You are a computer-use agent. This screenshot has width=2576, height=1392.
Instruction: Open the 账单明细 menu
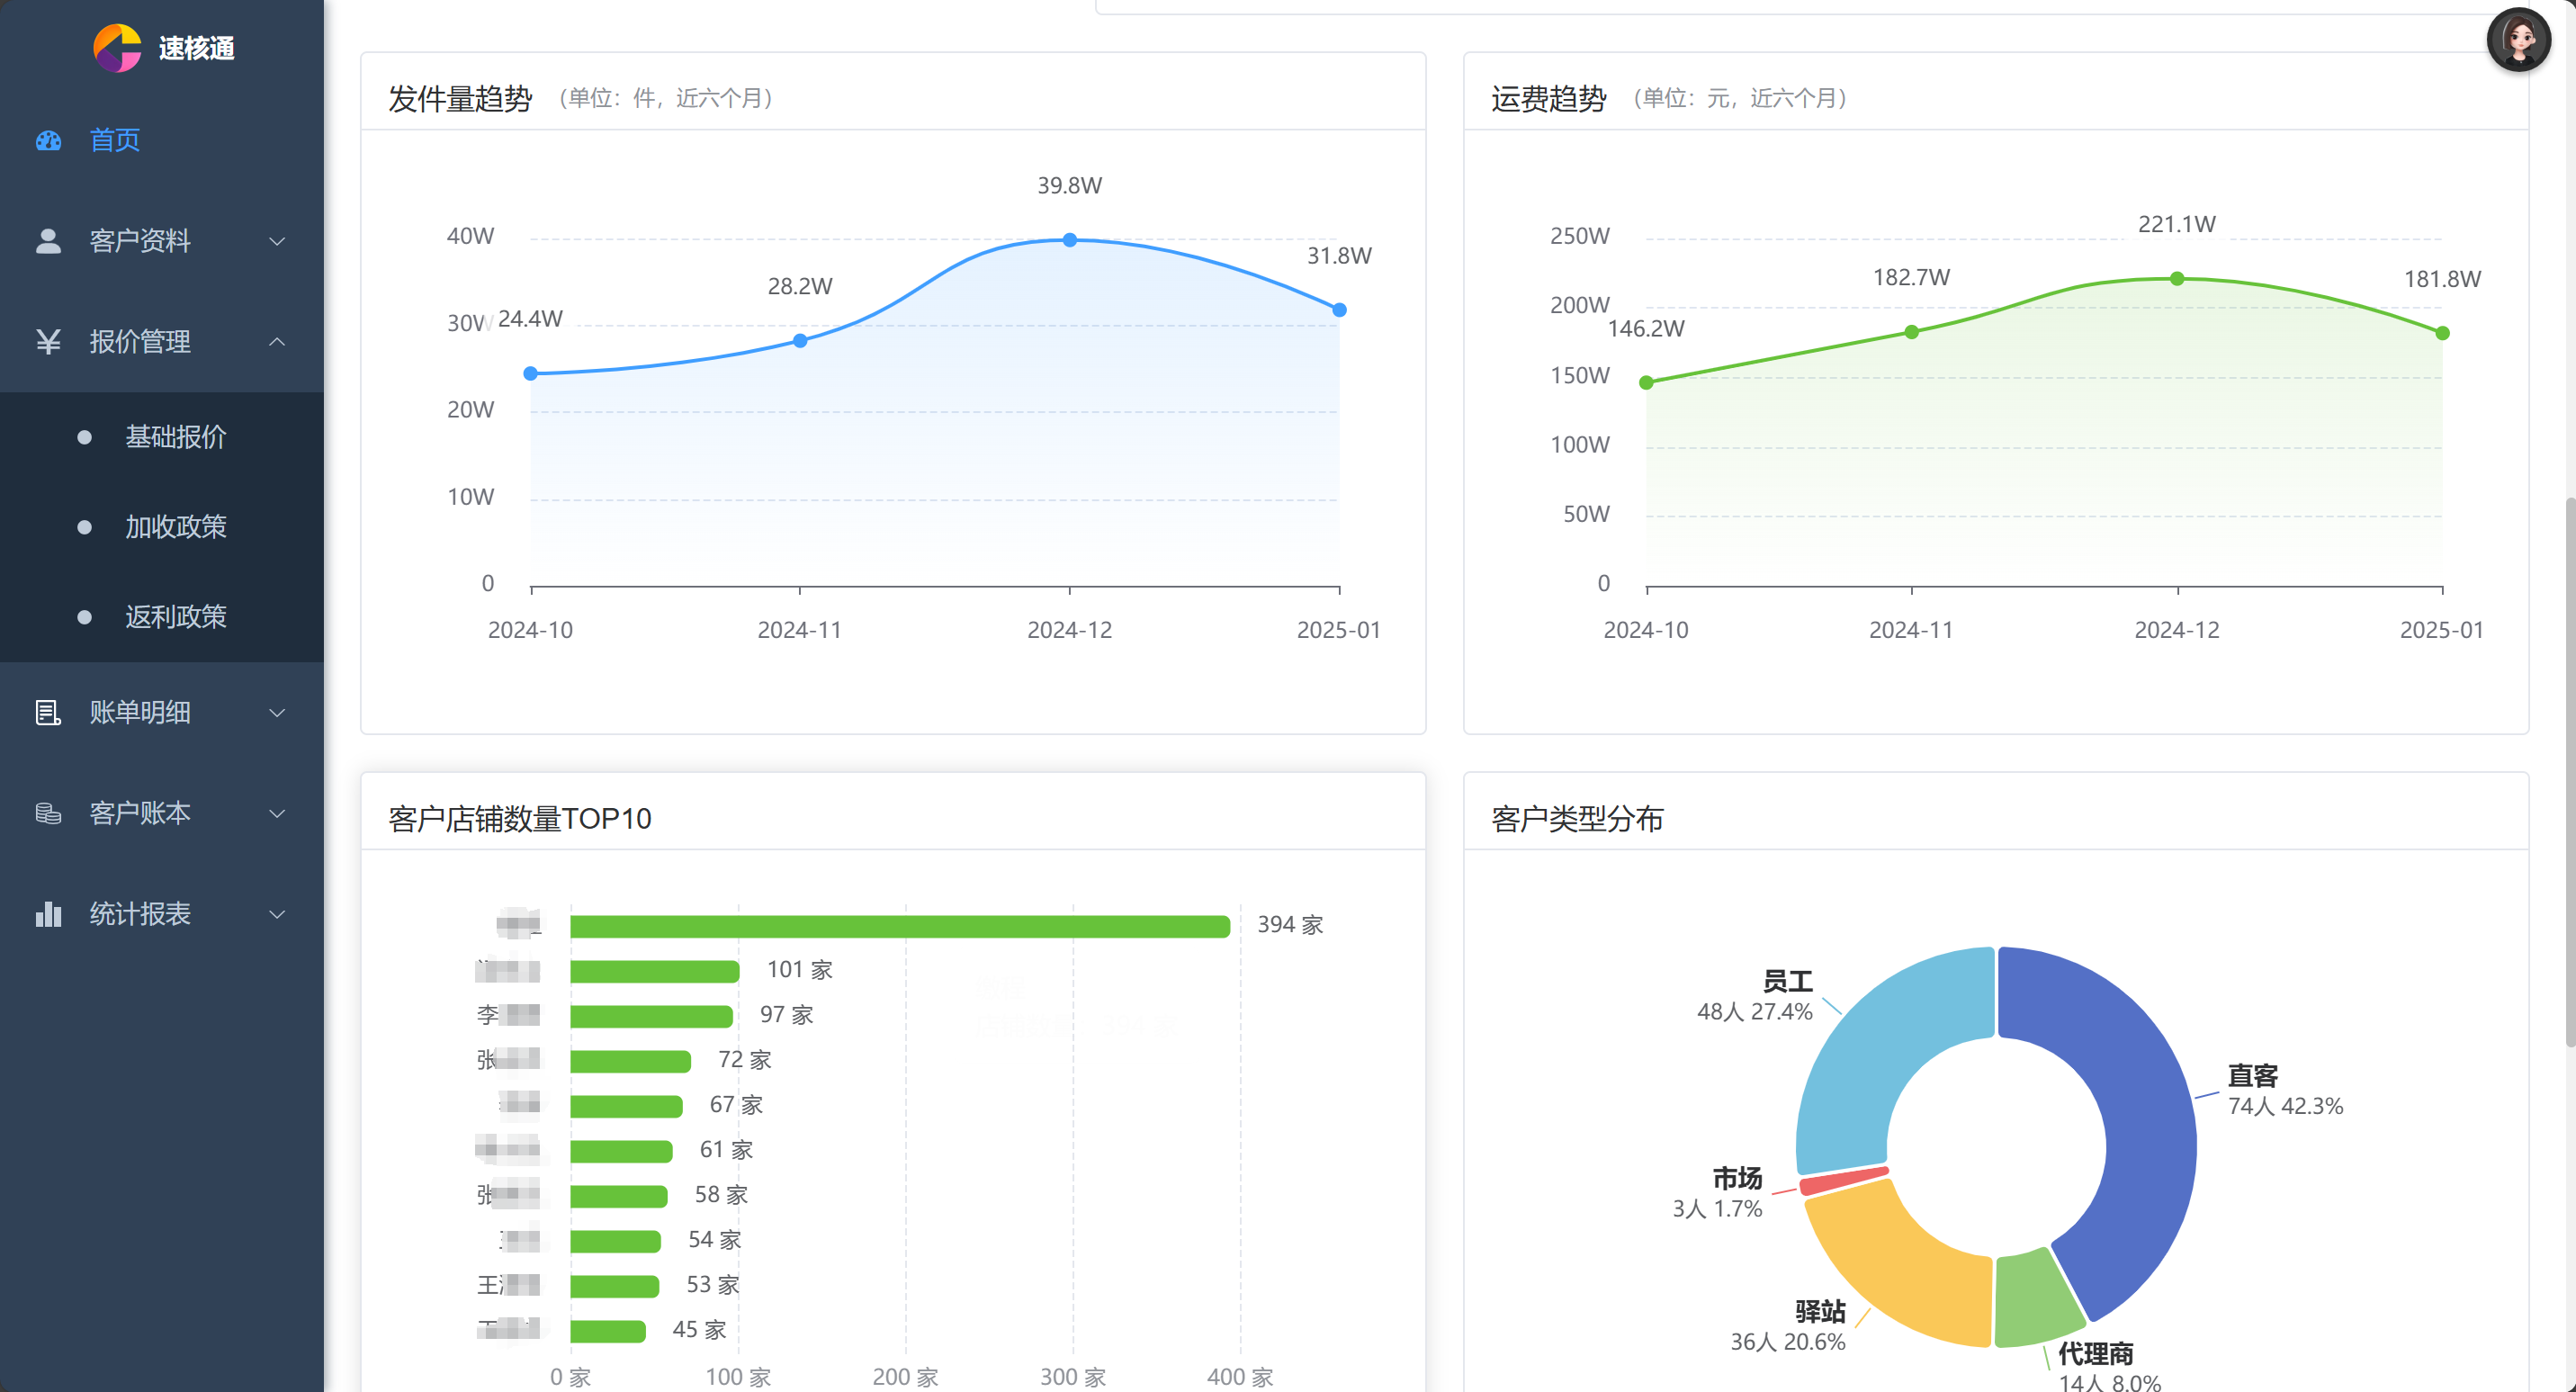tap(162, 712)
